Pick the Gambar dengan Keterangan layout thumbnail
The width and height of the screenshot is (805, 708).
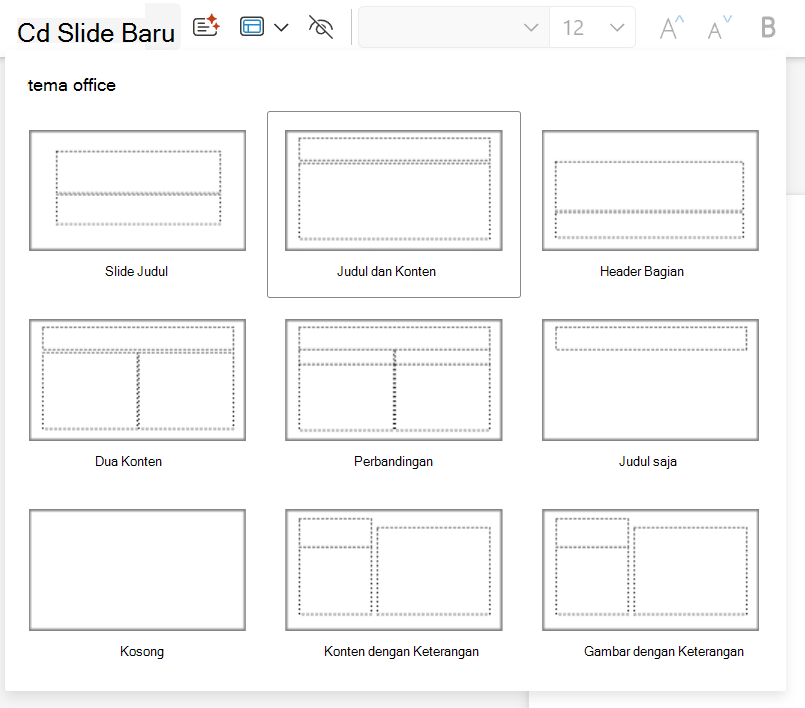[650, 570]
